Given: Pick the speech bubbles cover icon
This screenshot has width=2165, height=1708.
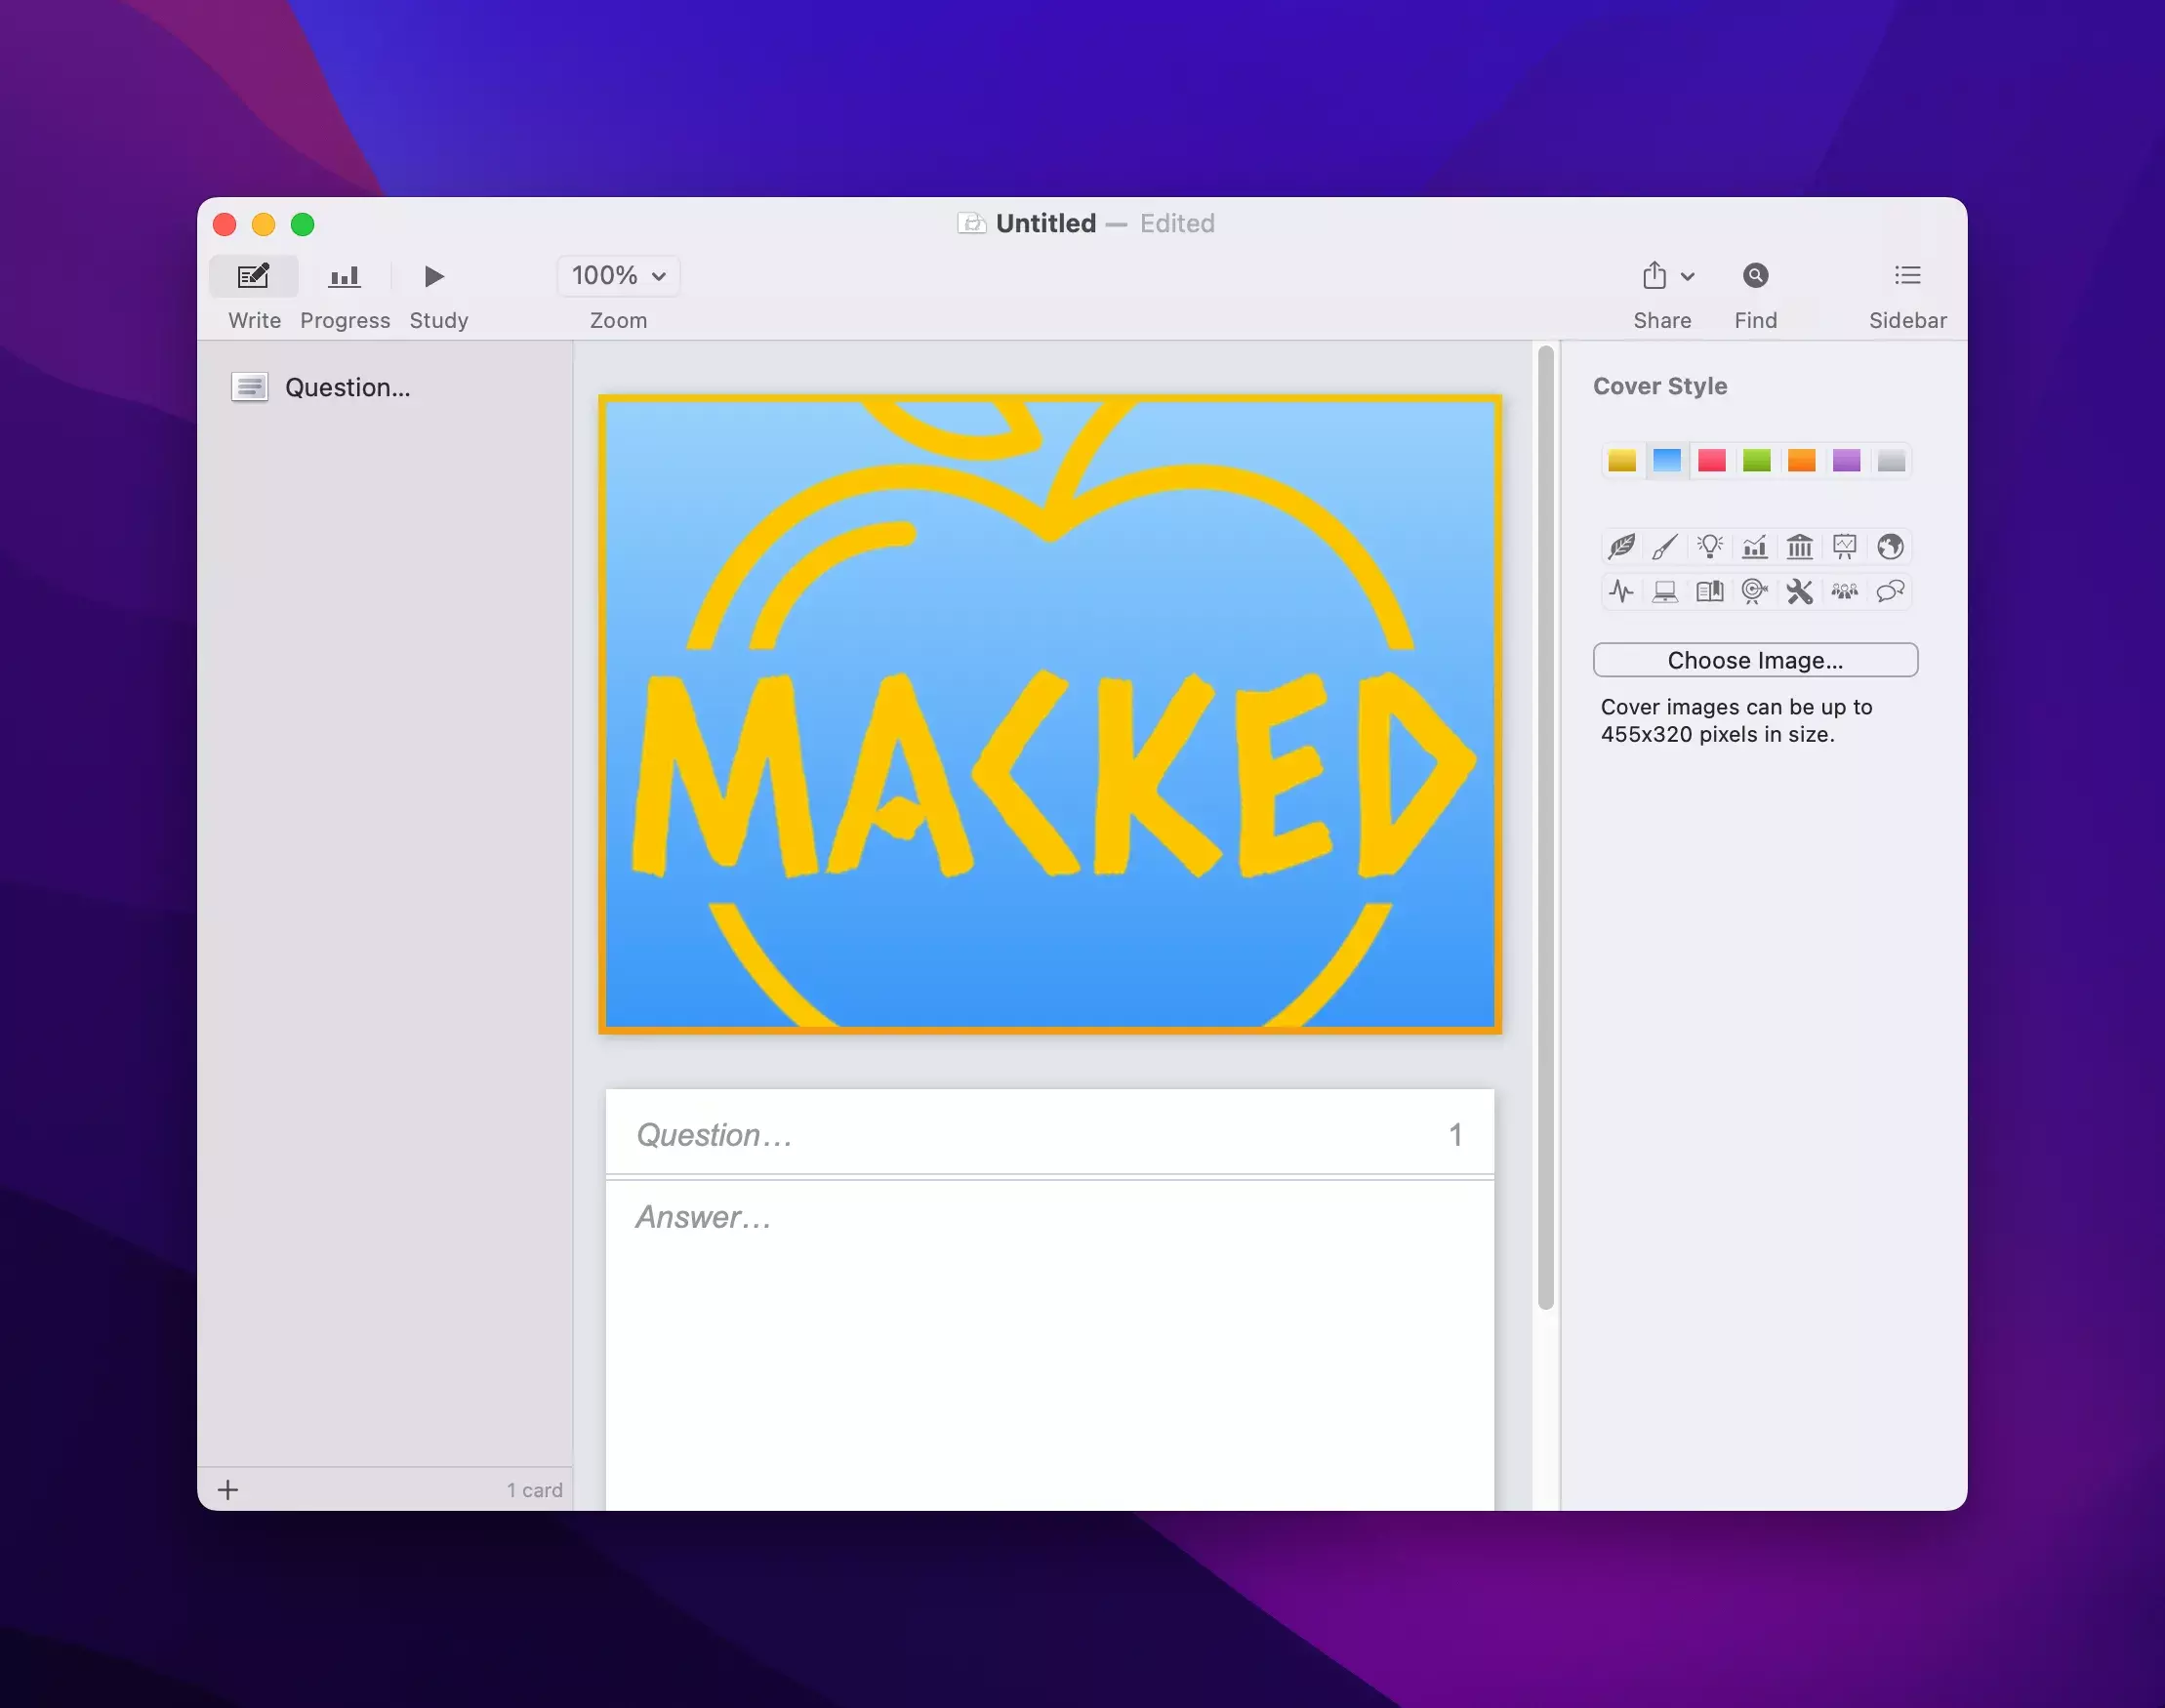Looking at the screenshot, I should [x=1889, y=591].
